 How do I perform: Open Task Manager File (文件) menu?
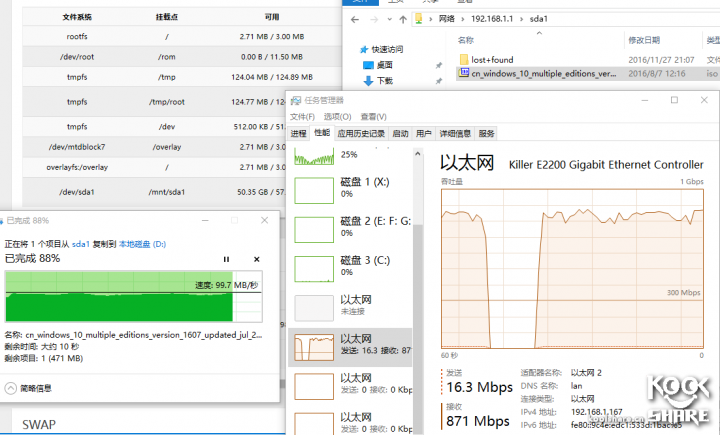302,117
